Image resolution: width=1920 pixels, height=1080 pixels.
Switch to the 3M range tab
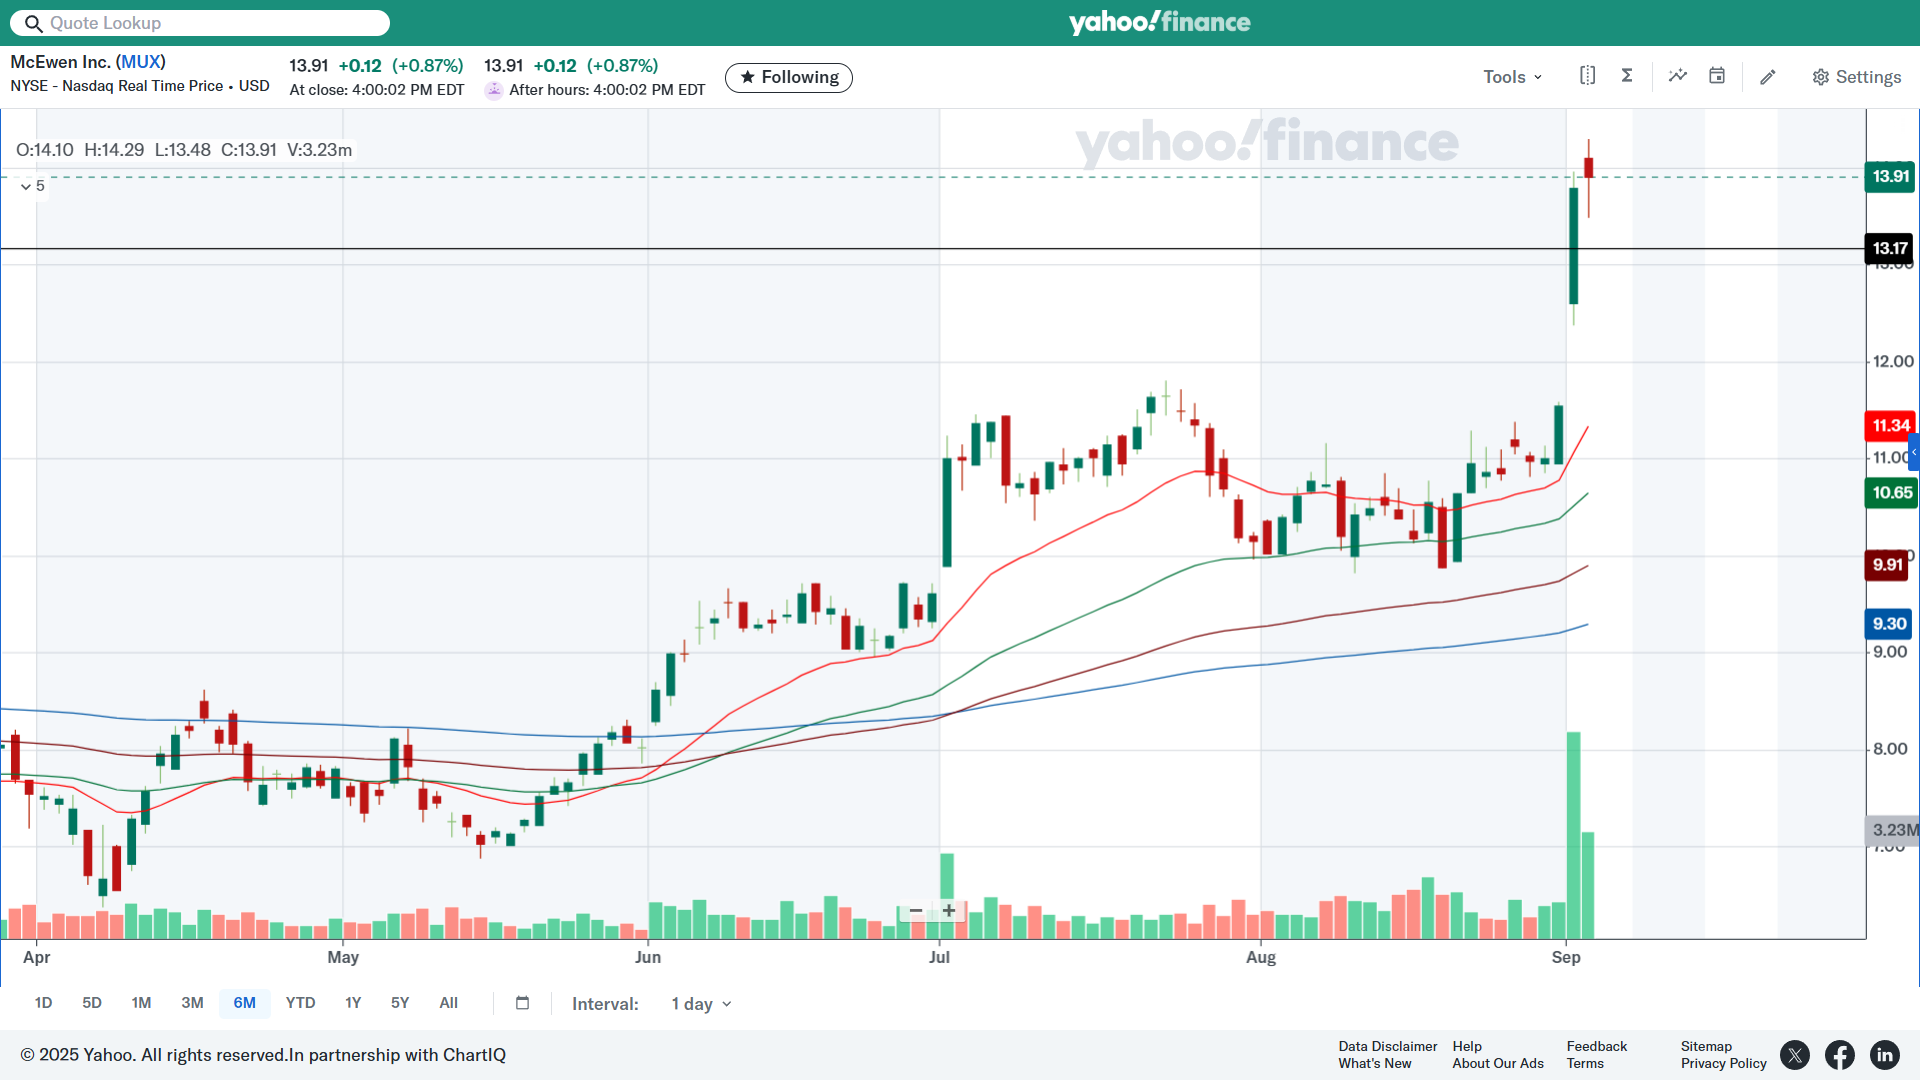point(192,1003)
